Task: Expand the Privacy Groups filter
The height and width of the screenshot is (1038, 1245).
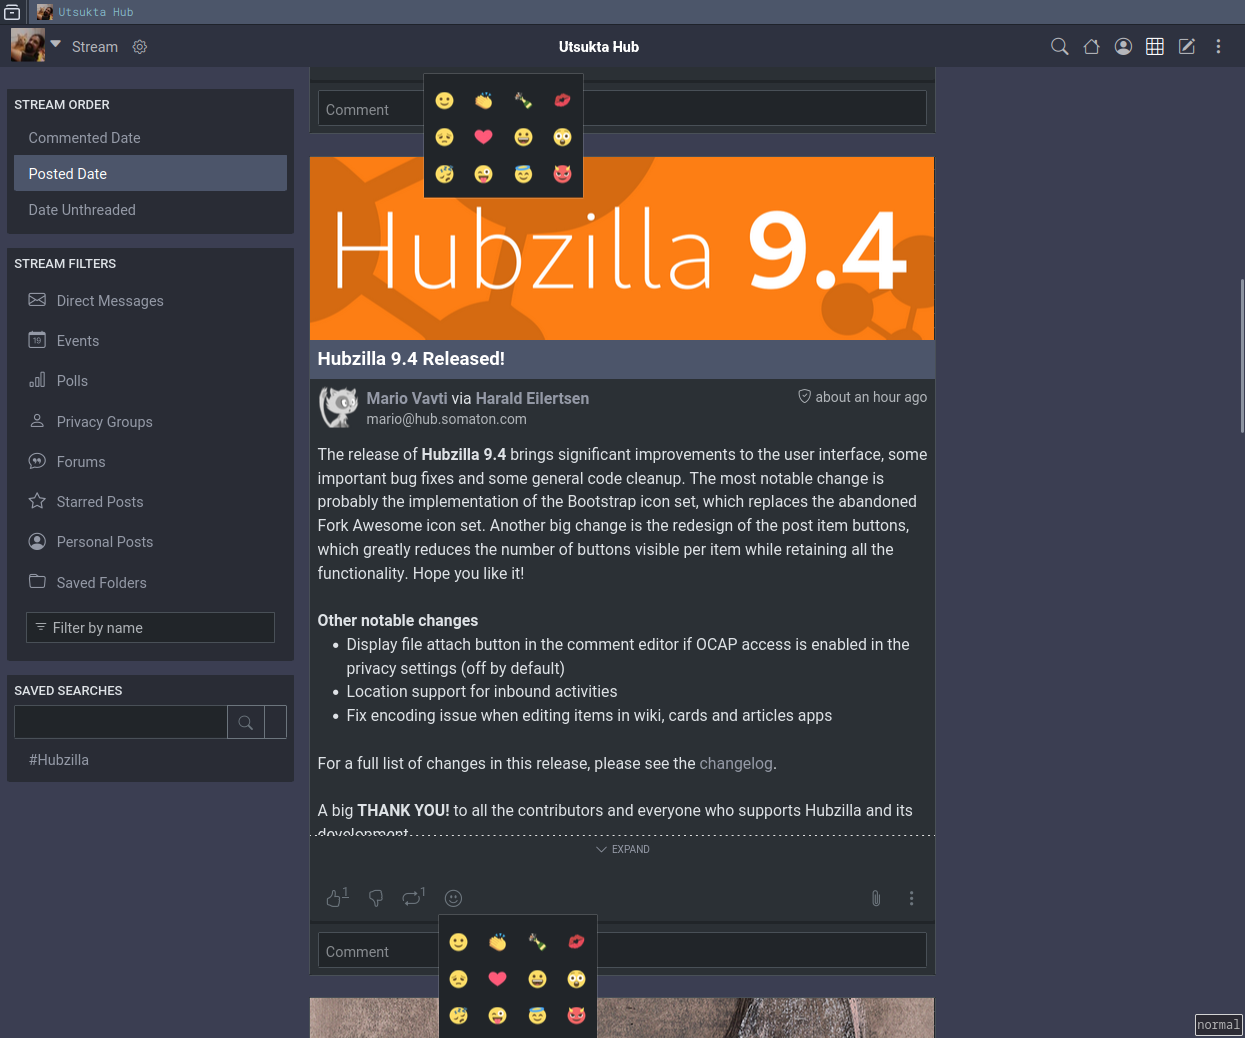Action: (x=150, y=422)
